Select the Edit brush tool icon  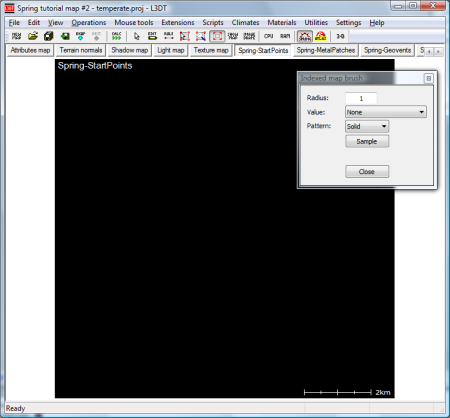[152, 36]
